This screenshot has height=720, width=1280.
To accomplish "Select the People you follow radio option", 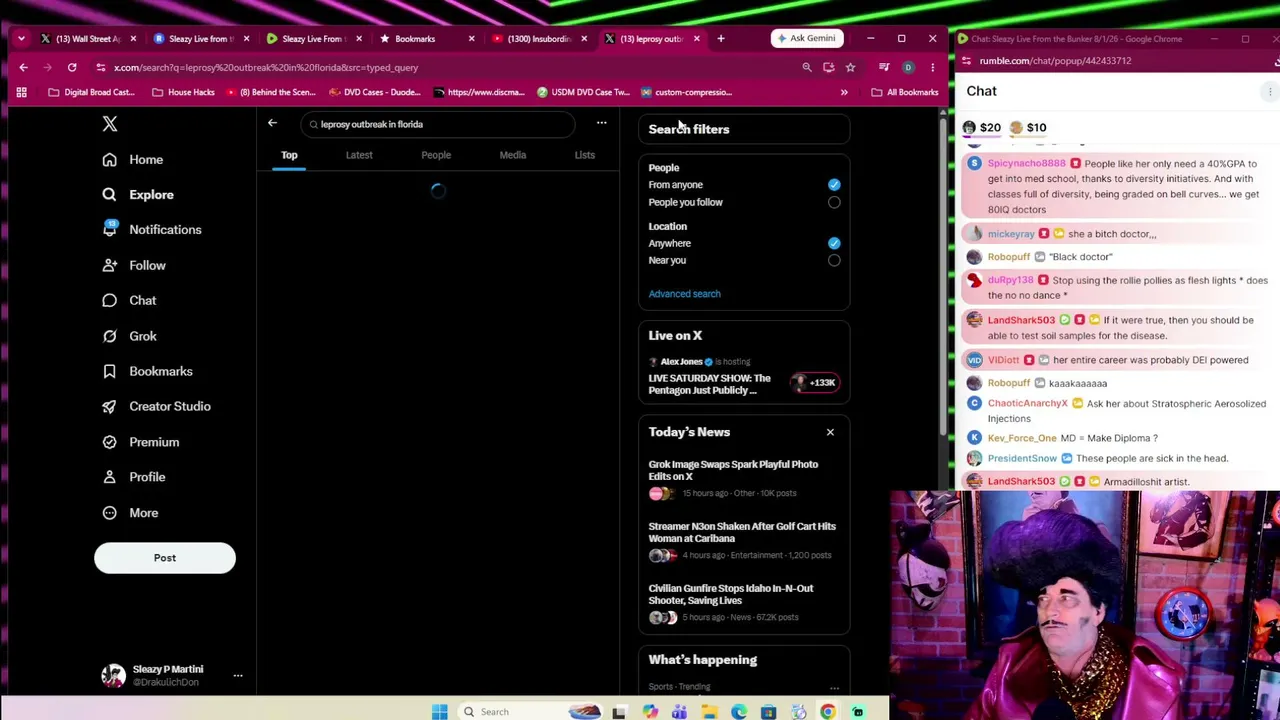I will (x=834, y=202).
